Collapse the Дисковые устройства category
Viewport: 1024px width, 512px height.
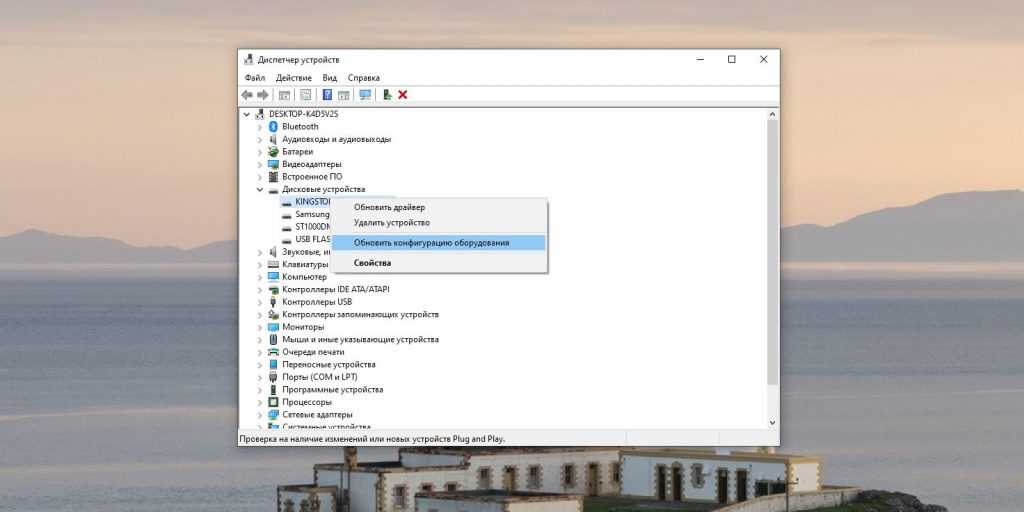tap(260, 189)
